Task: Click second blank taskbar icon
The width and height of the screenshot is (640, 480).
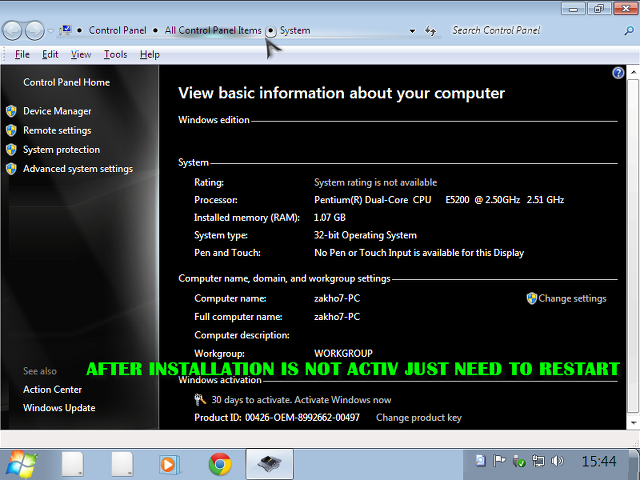Action: point(122,464)
